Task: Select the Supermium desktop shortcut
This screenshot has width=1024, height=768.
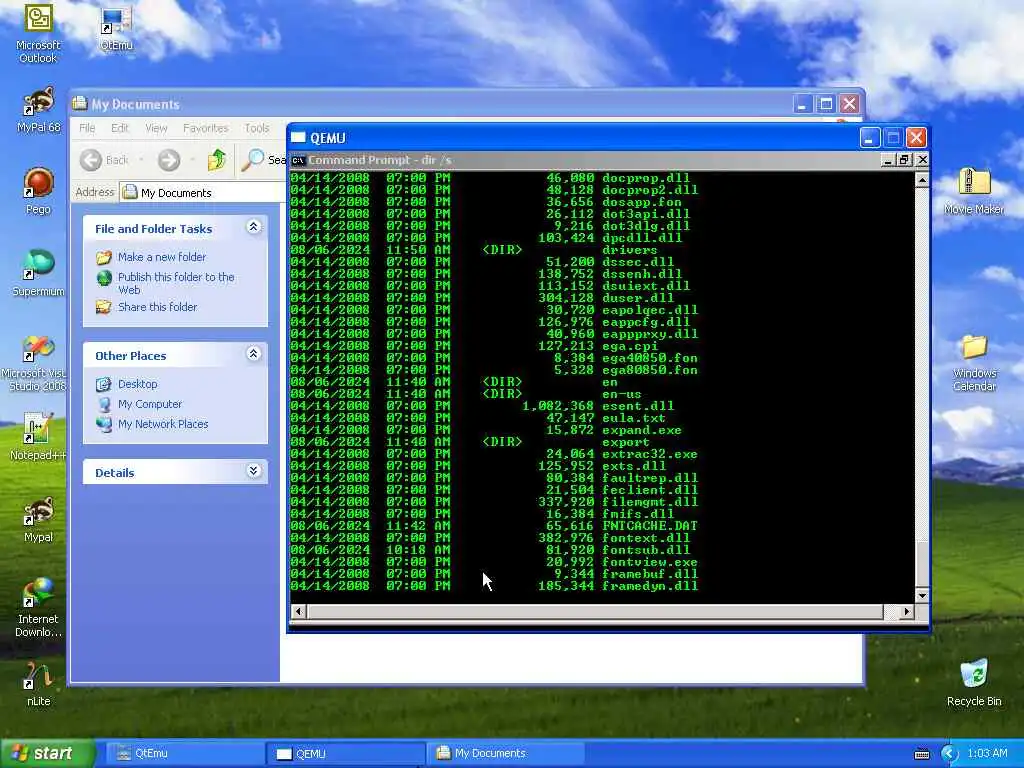Action: [38, 273]
